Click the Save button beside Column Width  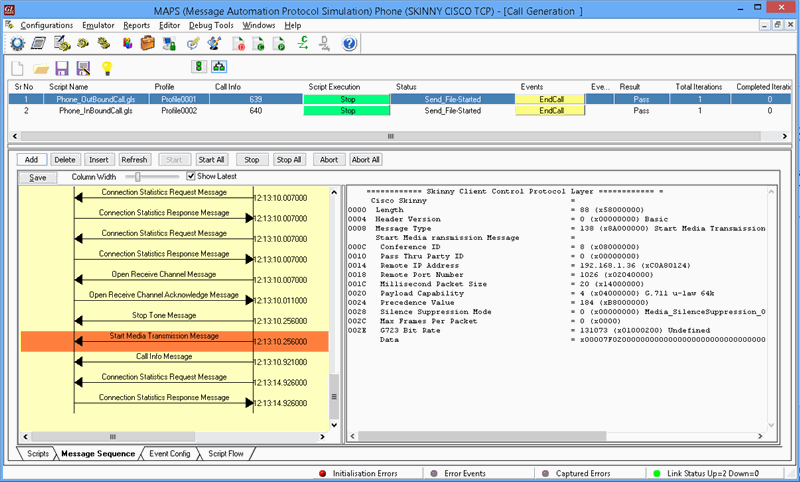38,177
